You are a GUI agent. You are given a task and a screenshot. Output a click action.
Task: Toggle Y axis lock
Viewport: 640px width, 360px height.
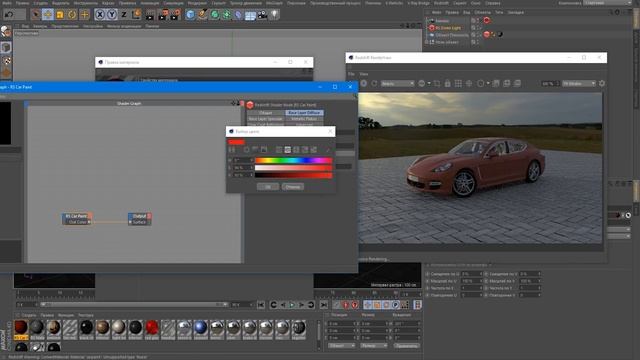pos(112,15)
